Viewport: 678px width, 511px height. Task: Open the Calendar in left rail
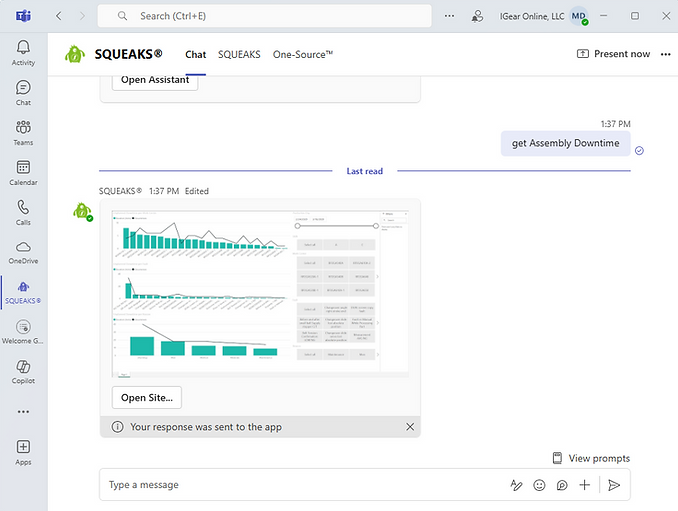[23, 172]
